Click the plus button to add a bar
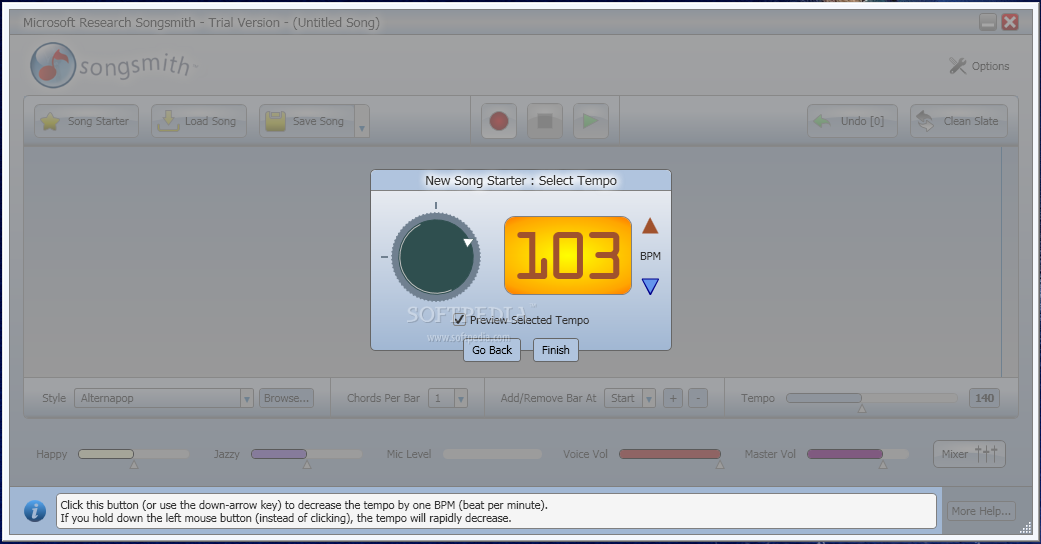Viewport: 1041px width, 544px height. coord(673,398)
